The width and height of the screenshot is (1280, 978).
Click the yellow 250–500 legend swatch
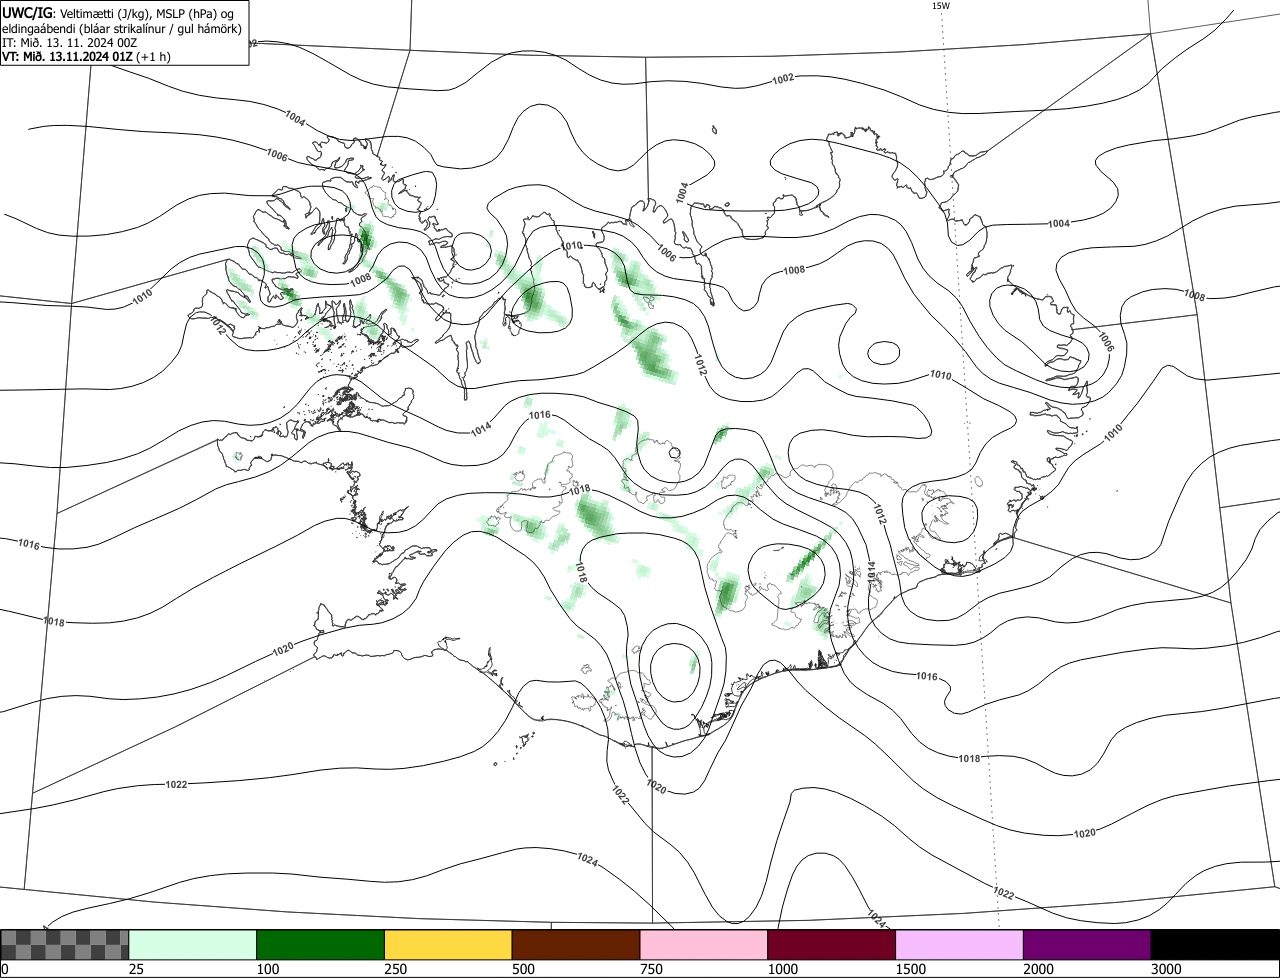pyautogui.click(x=448, y=944)
